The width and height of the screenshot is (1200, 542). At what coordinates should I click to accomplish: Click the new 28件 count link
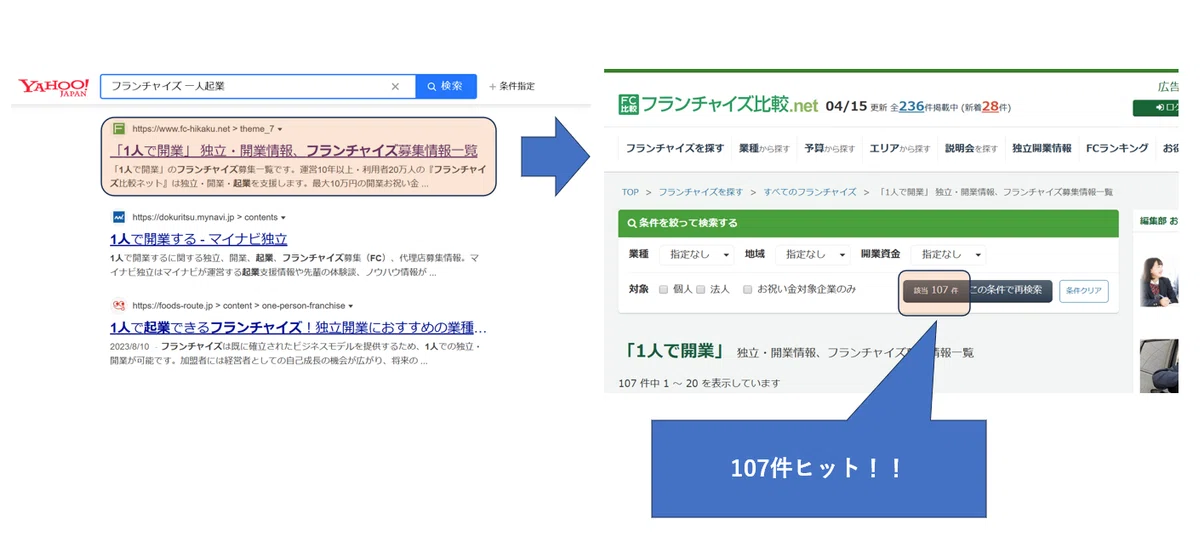pyautogui.click(x=991, y=106)
